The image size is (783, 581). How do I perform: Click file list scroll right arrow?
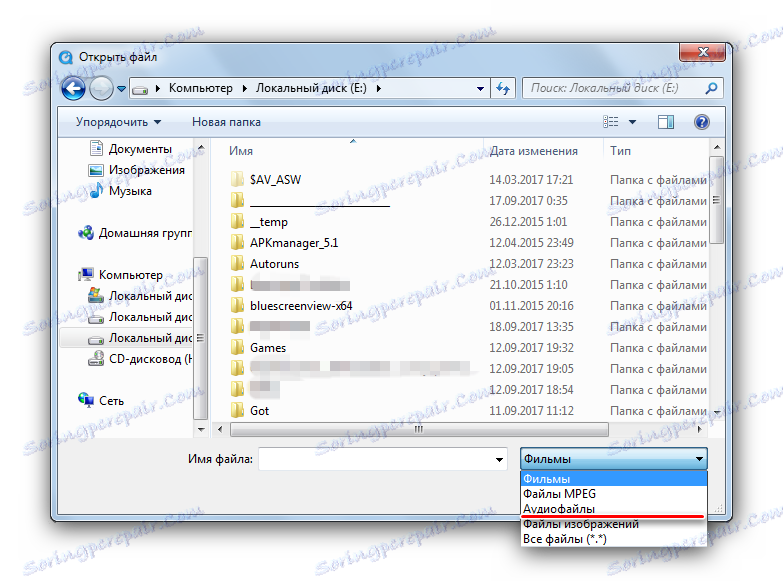coord(699,429)
